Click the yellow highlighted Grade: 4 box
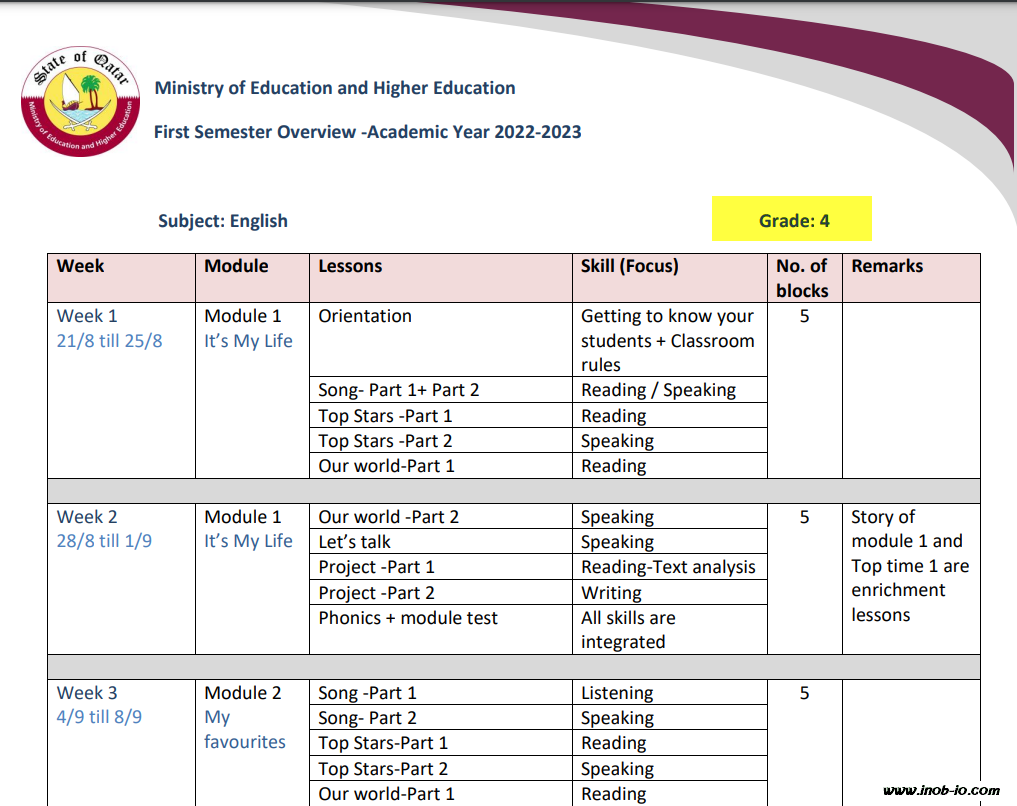The image size is (1017, 806). pos(792,220)
